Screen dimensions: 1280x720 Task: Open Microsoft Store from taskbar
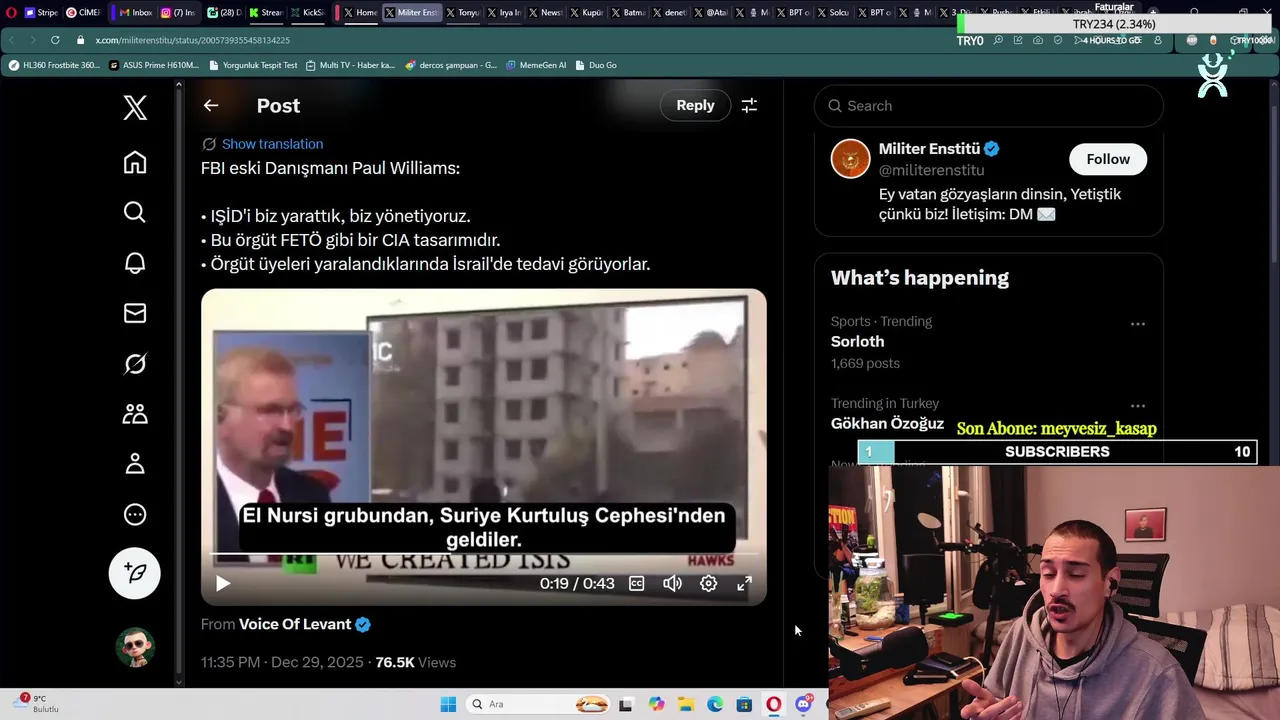744,704
